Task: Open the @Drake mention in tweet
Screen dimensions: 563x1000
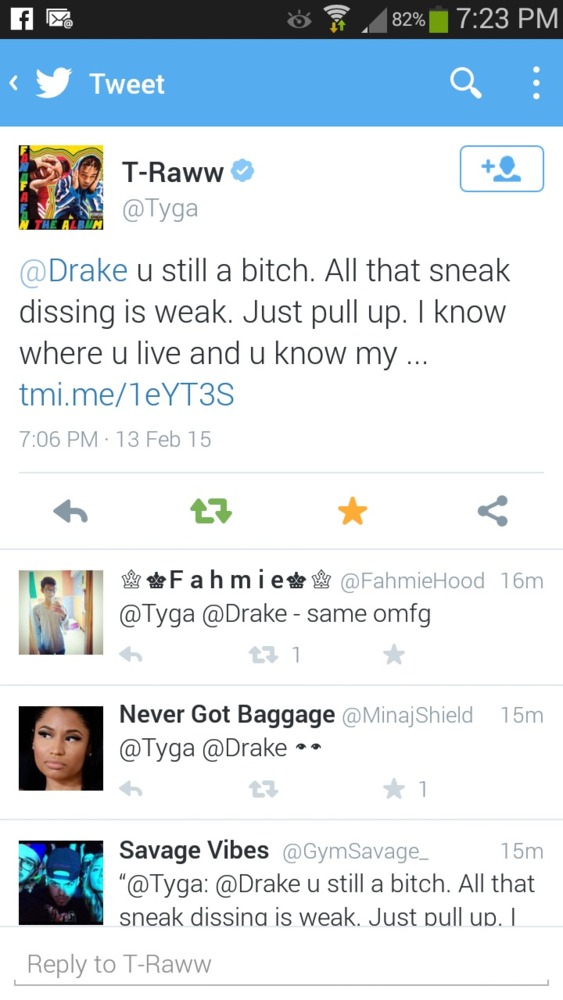Action: 73,270
